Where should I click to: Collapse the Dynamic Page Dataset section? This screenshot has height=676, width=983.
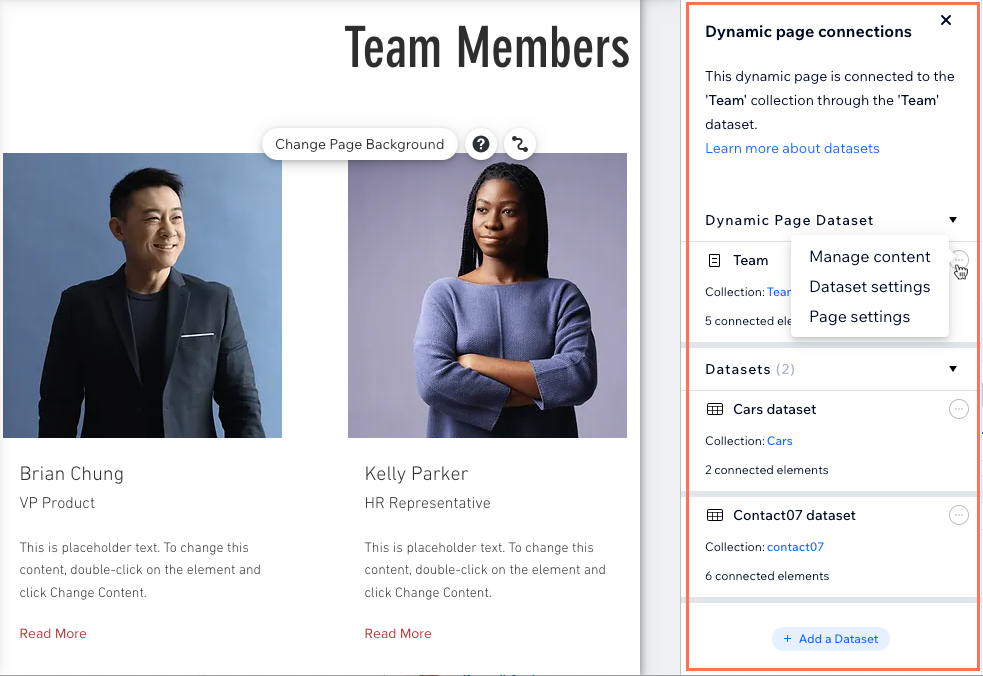tap(953, 220)
